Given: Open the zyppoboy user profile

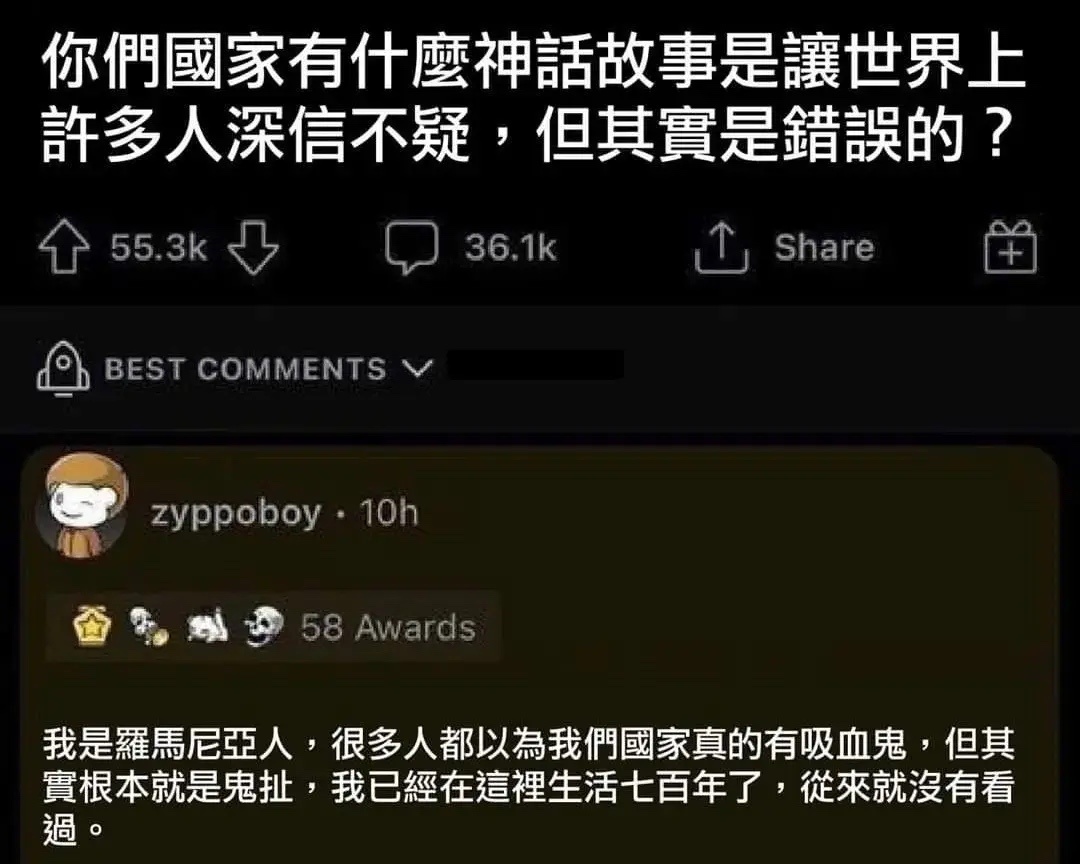Looking at the screenshot, I should pos(236,514).
